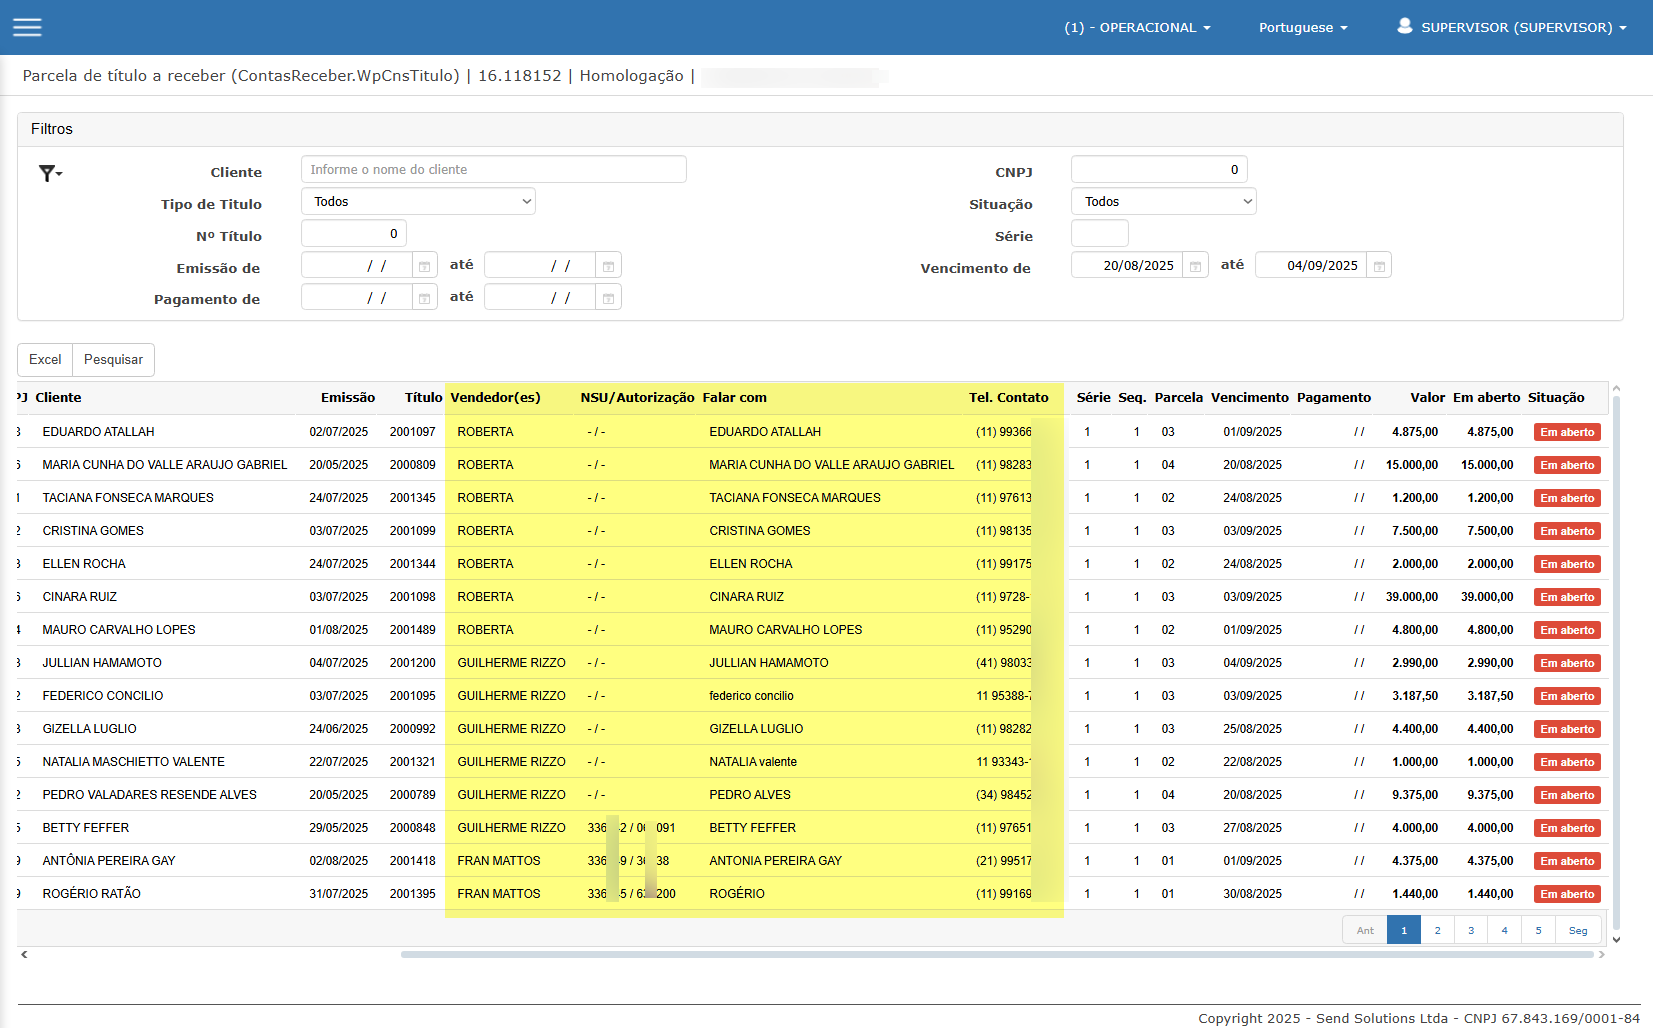The image size is (1653, 1028).
Task: Click value 39.000,00 in Valor column
Action: pyautogui.click(x=1412, y=597)
